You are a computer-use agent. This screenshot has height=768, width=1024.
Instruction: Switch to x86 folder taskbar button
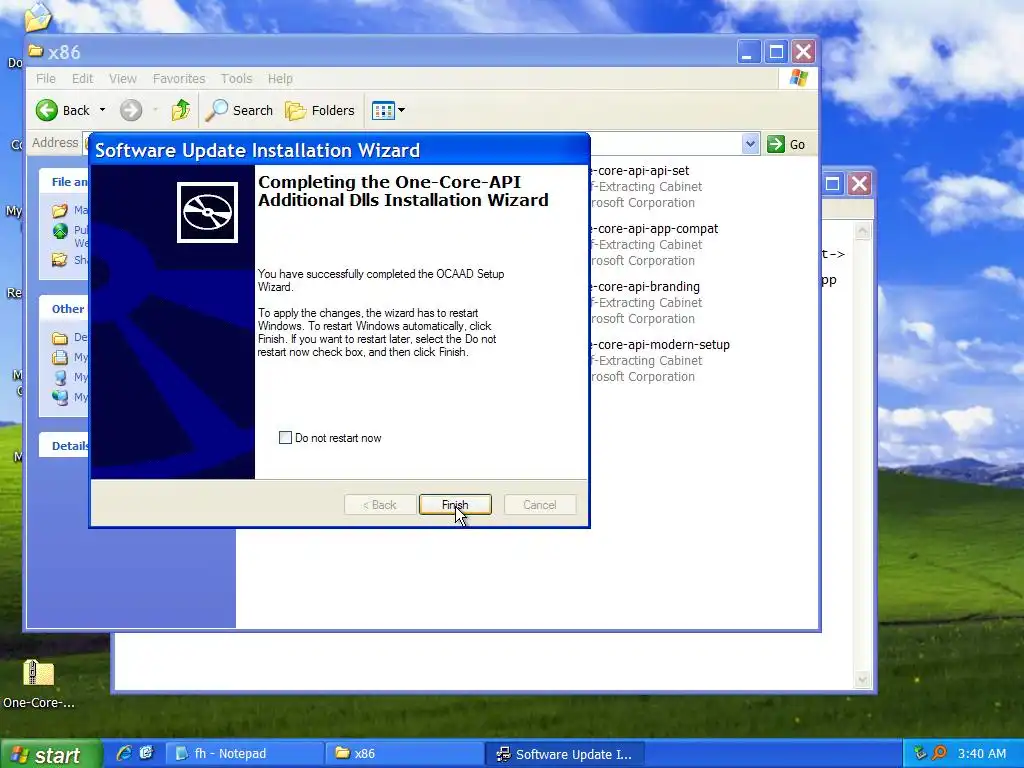404,754
